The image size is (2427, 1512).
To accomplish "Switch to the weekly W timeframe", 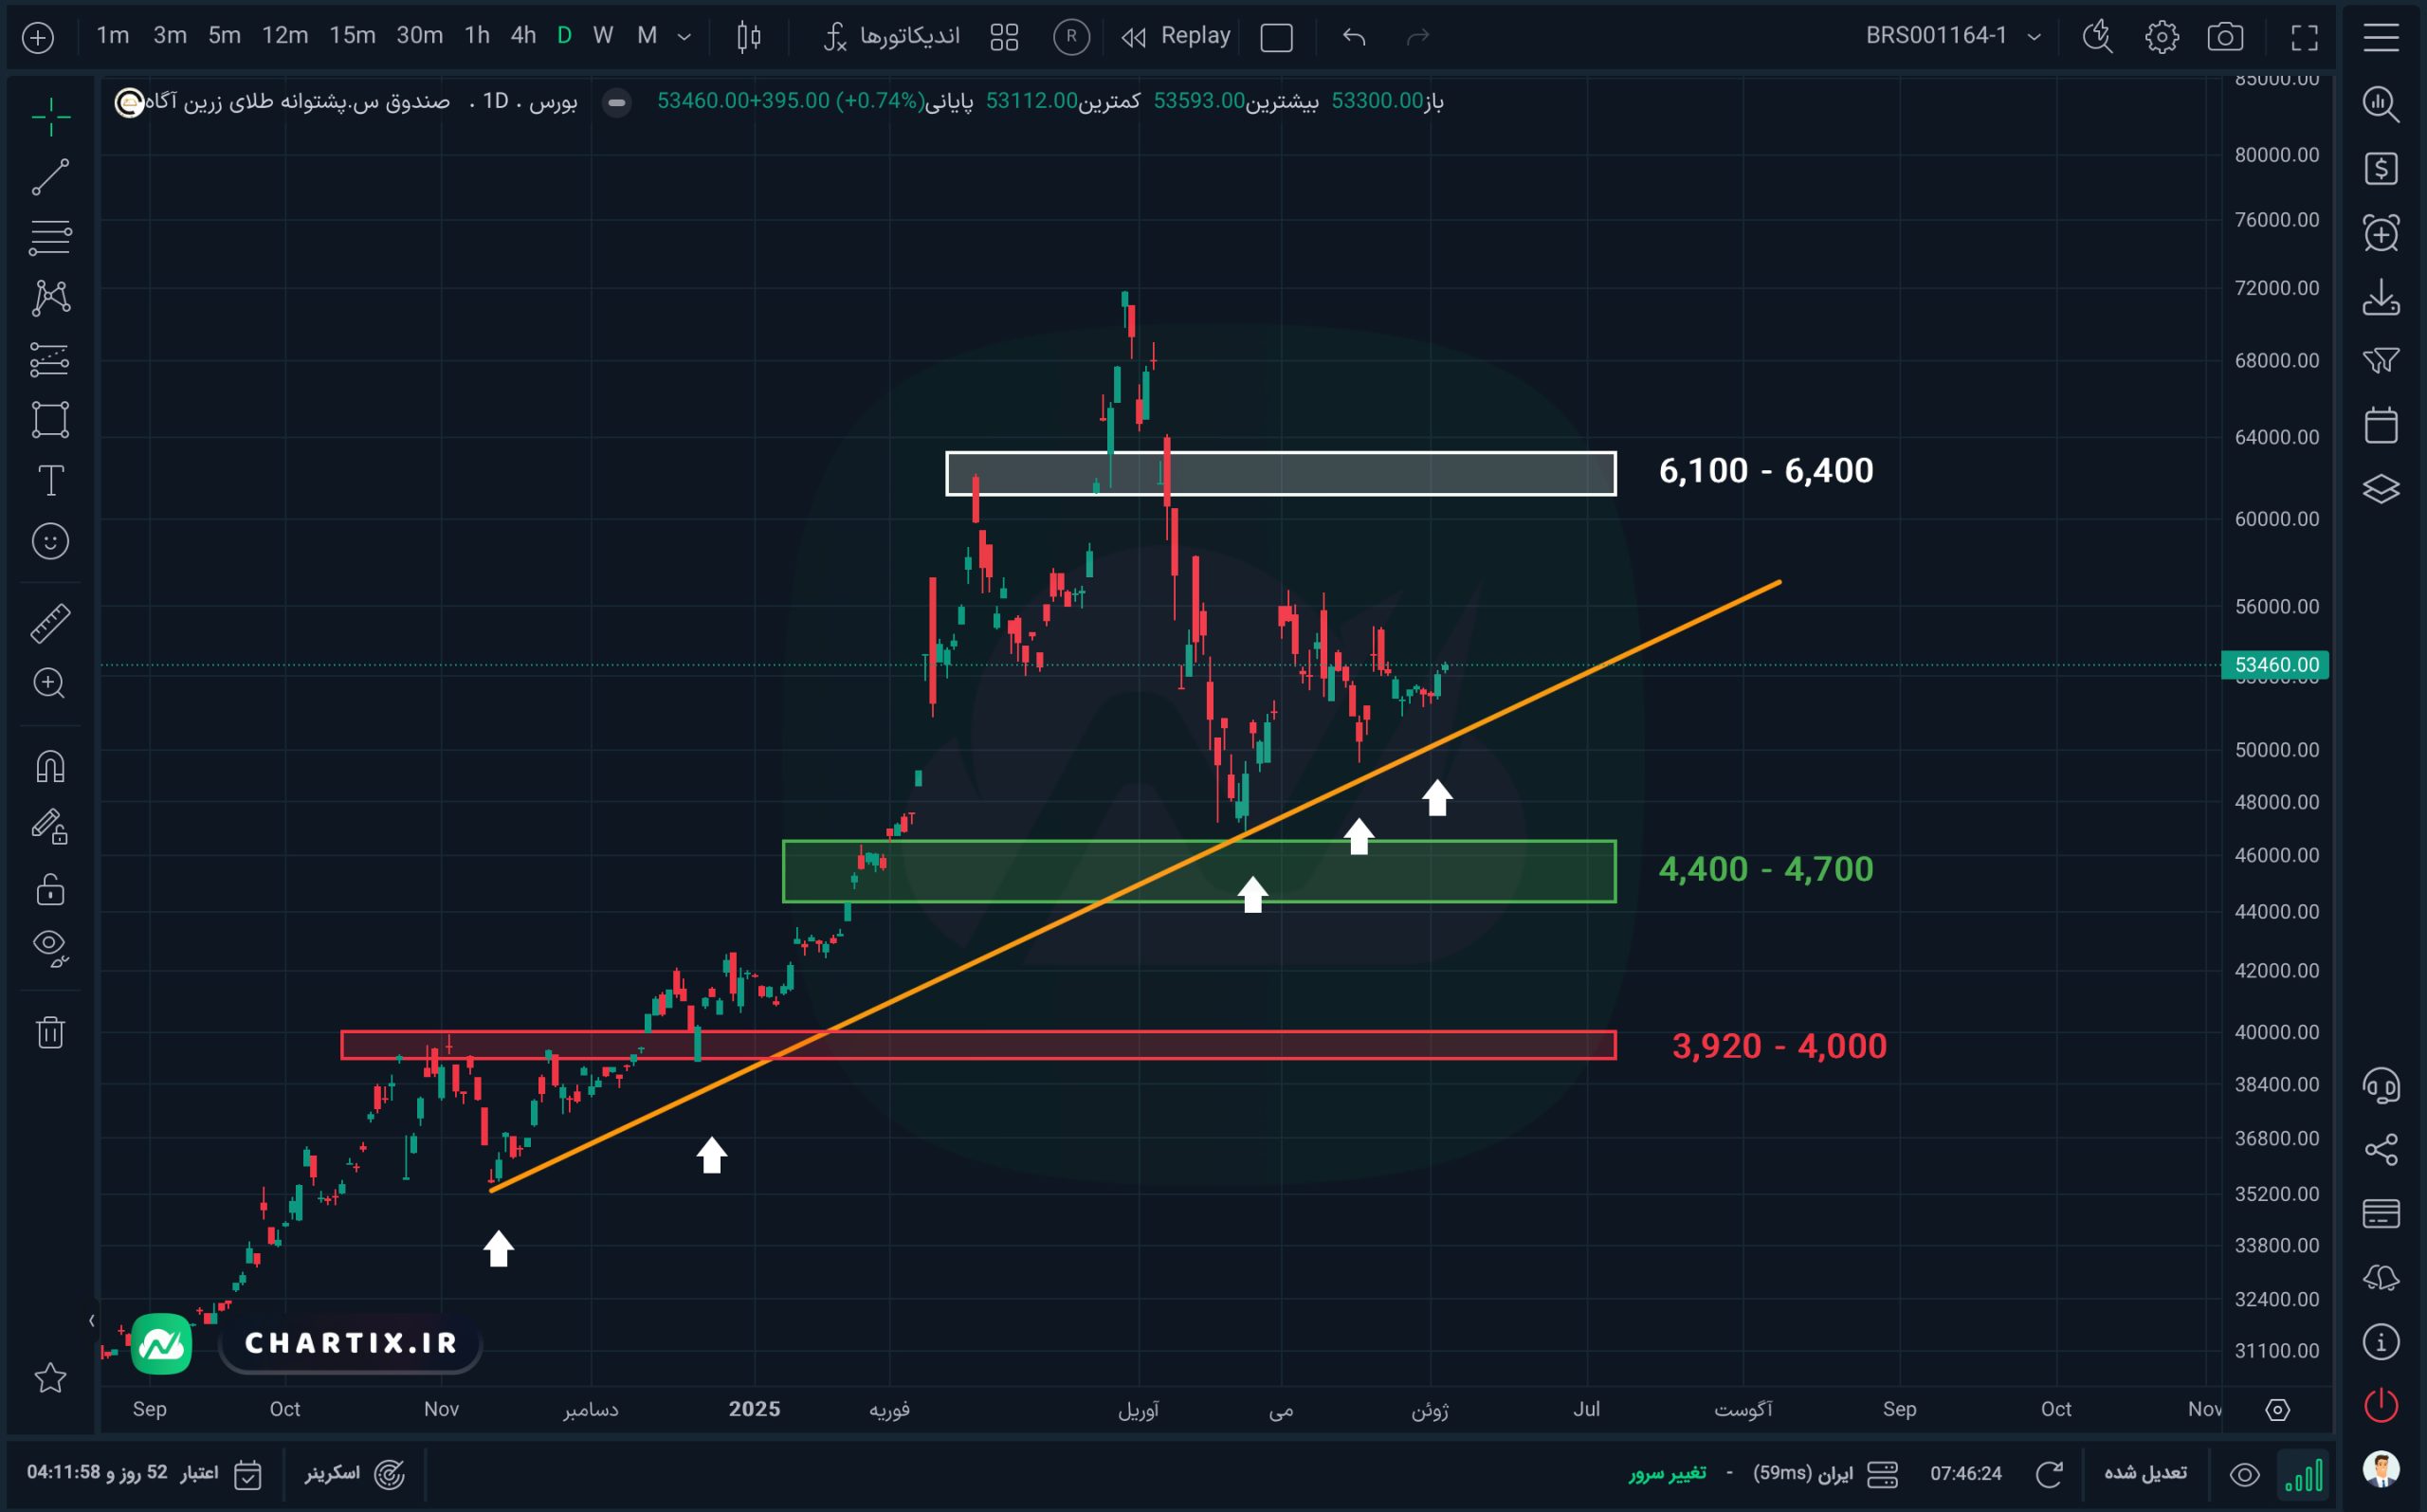I will pos(602,36).
